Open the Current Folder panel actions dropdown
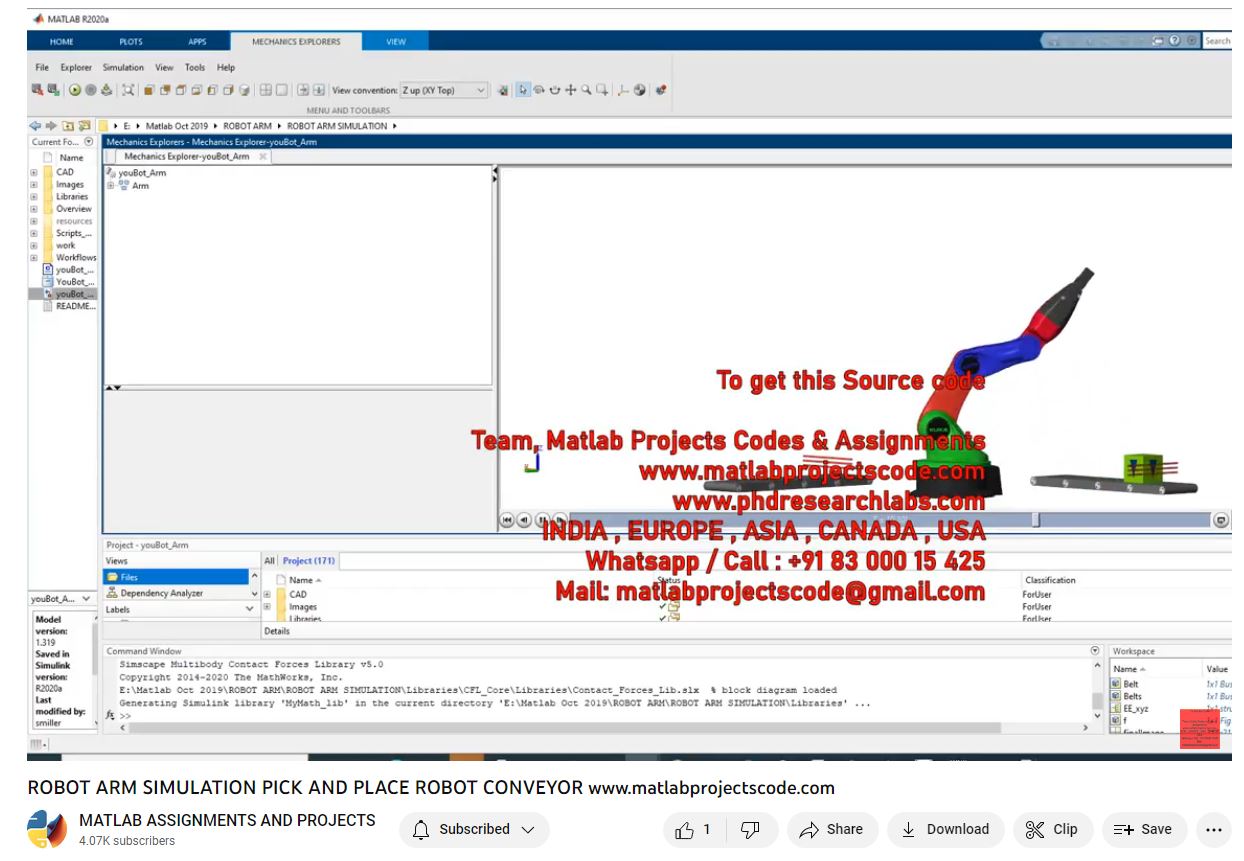Image resolution: width=1244 pixels, height=861 pixels. pyautogui.click(x=89, y=142)
